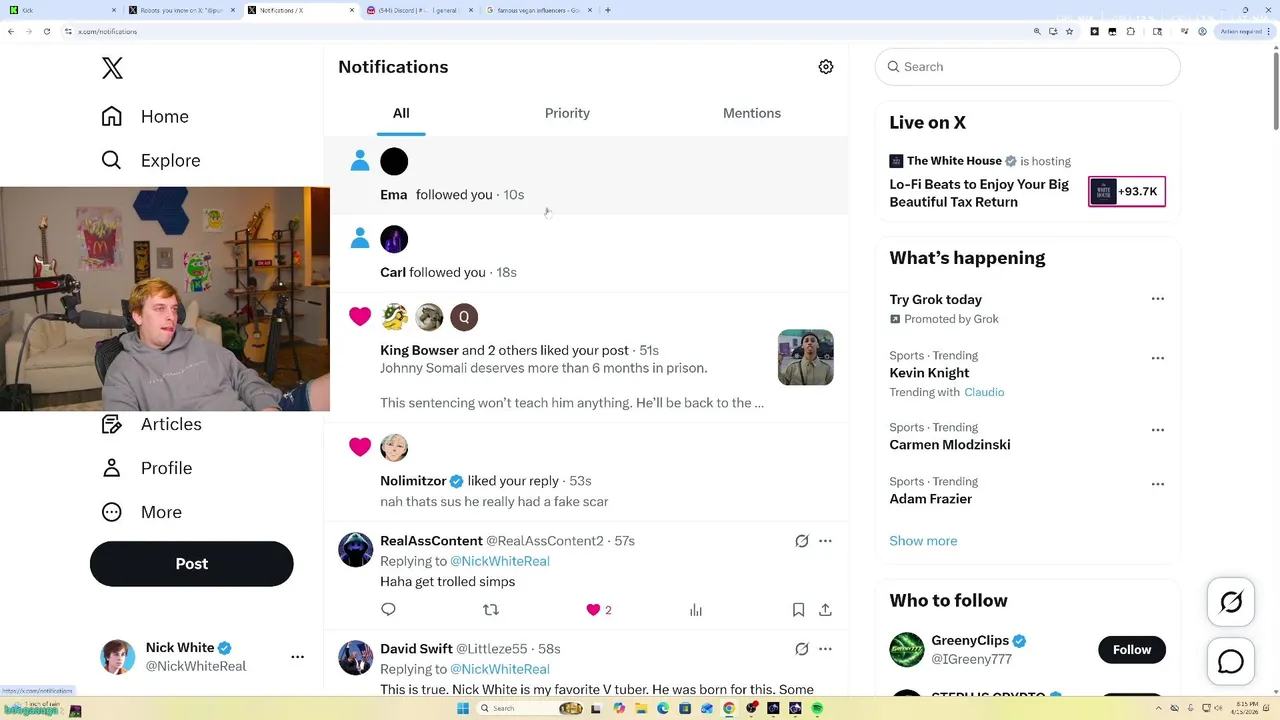
Task: Click the Grok icon on David Swift's post
Action: click(802, 649)
